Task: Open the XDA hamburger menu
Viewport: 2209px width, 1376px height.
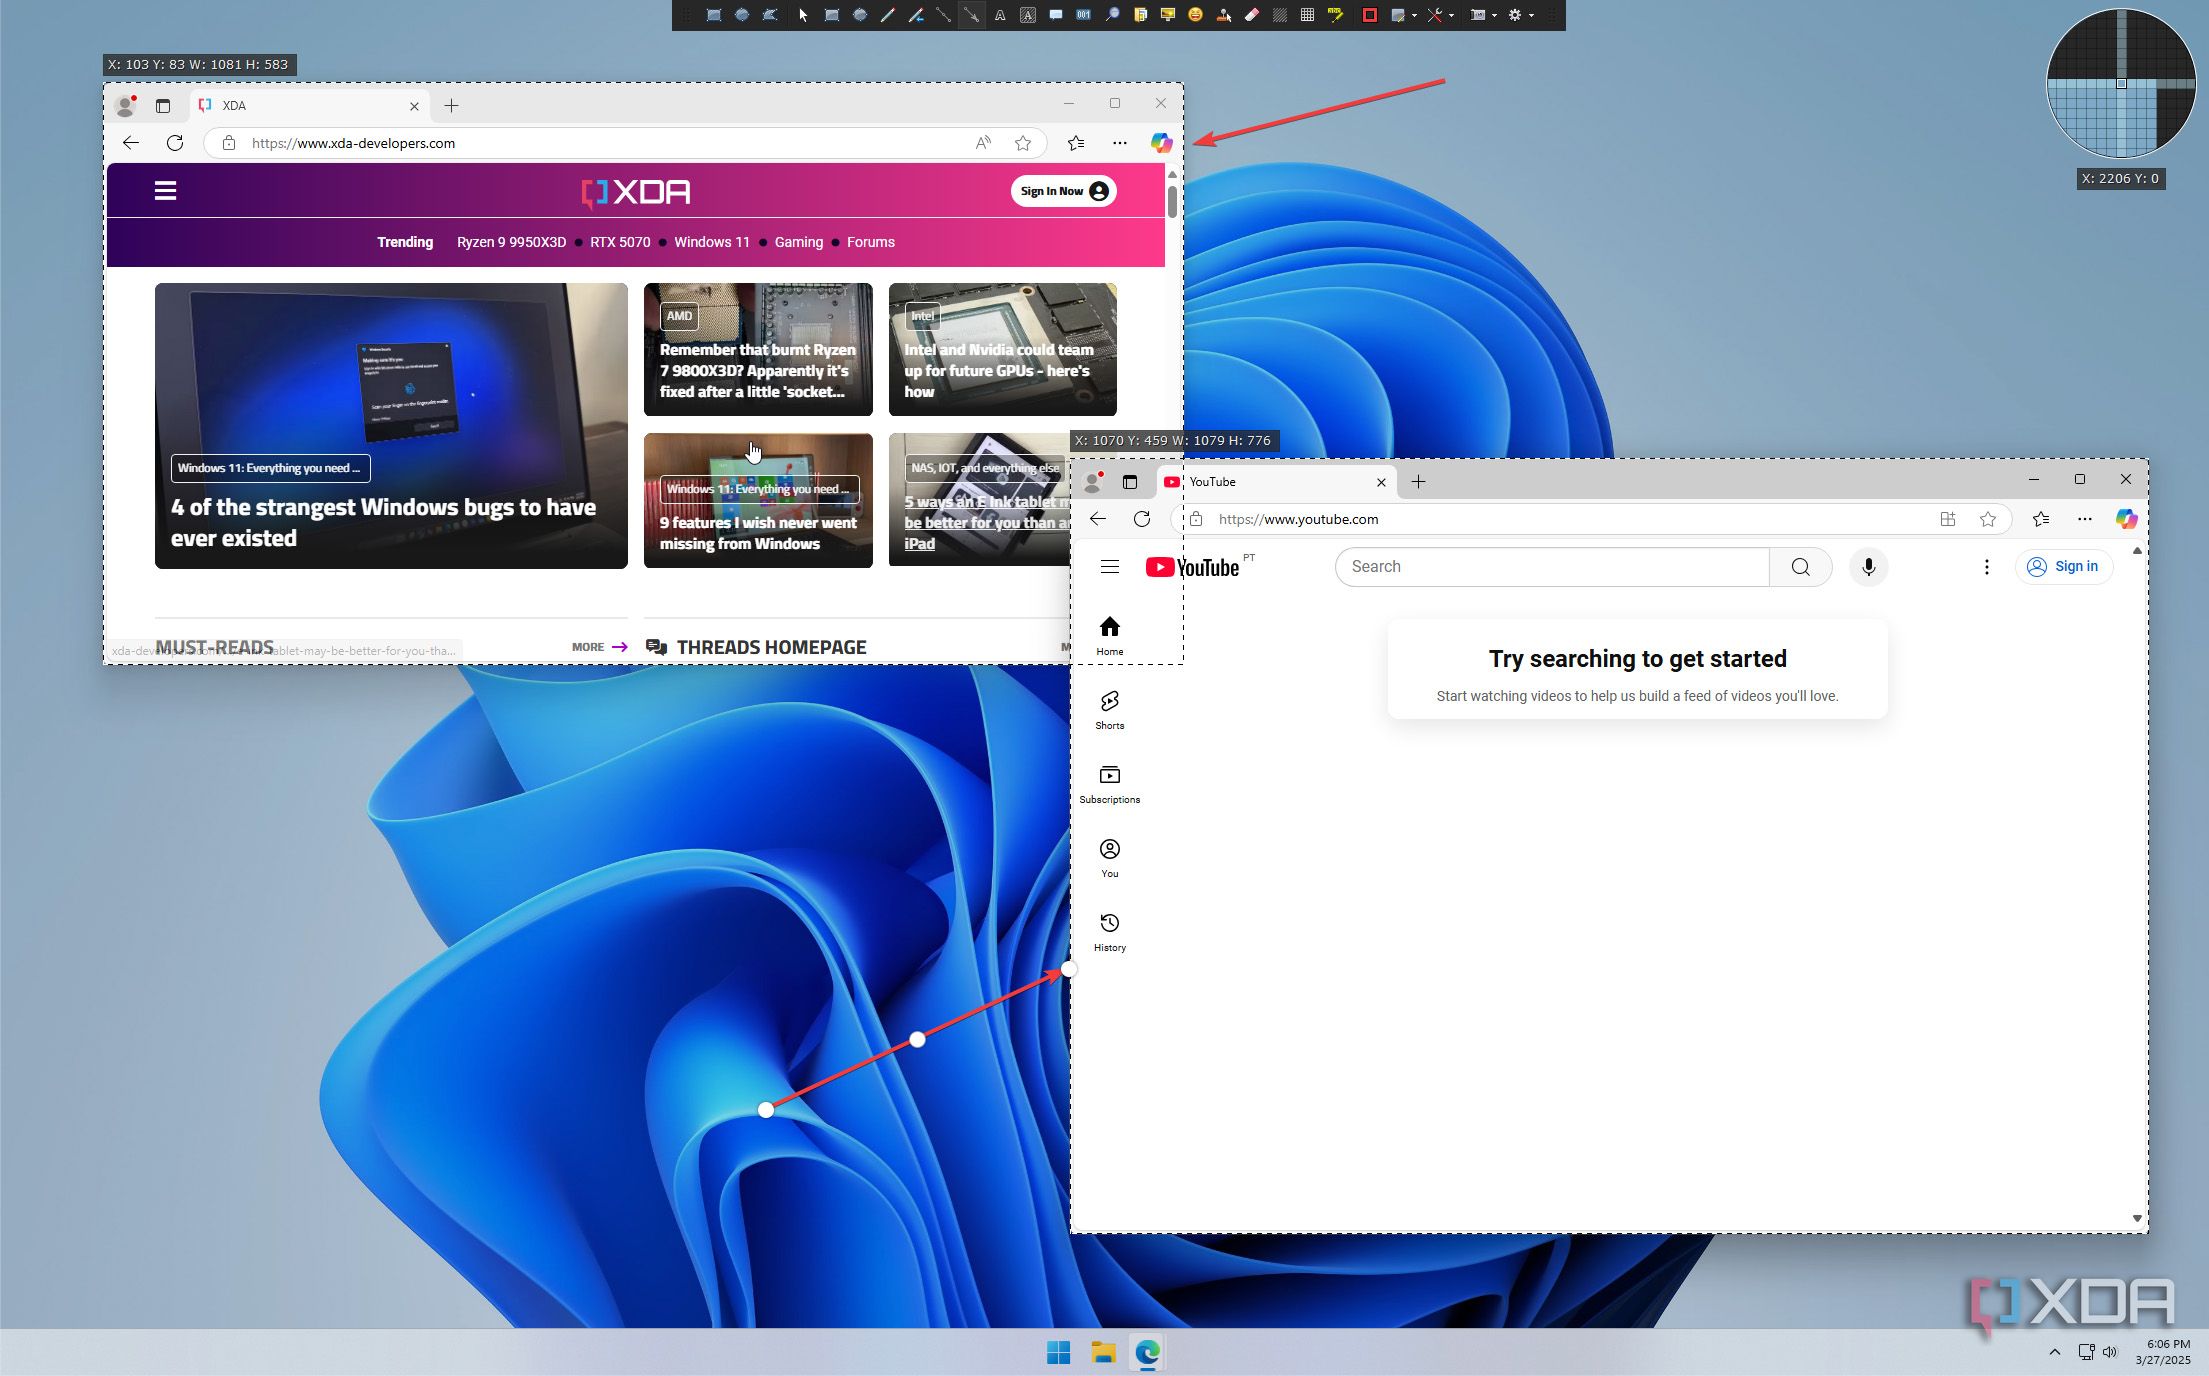Action: click(x=166, y=190)
